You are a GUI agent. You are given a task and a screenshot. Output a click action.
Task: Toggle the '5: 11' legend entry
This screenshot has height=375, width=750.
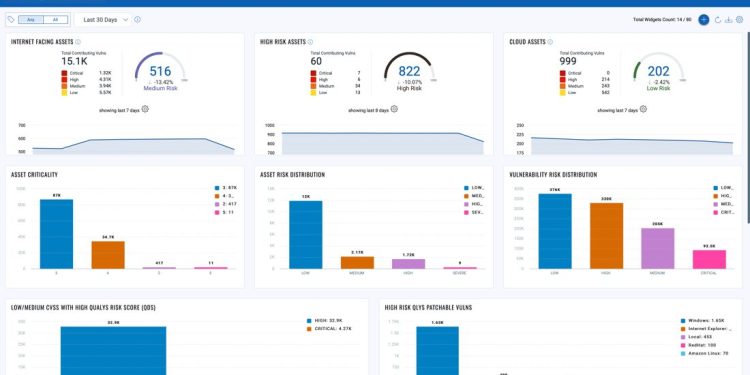tap(225, 212)
